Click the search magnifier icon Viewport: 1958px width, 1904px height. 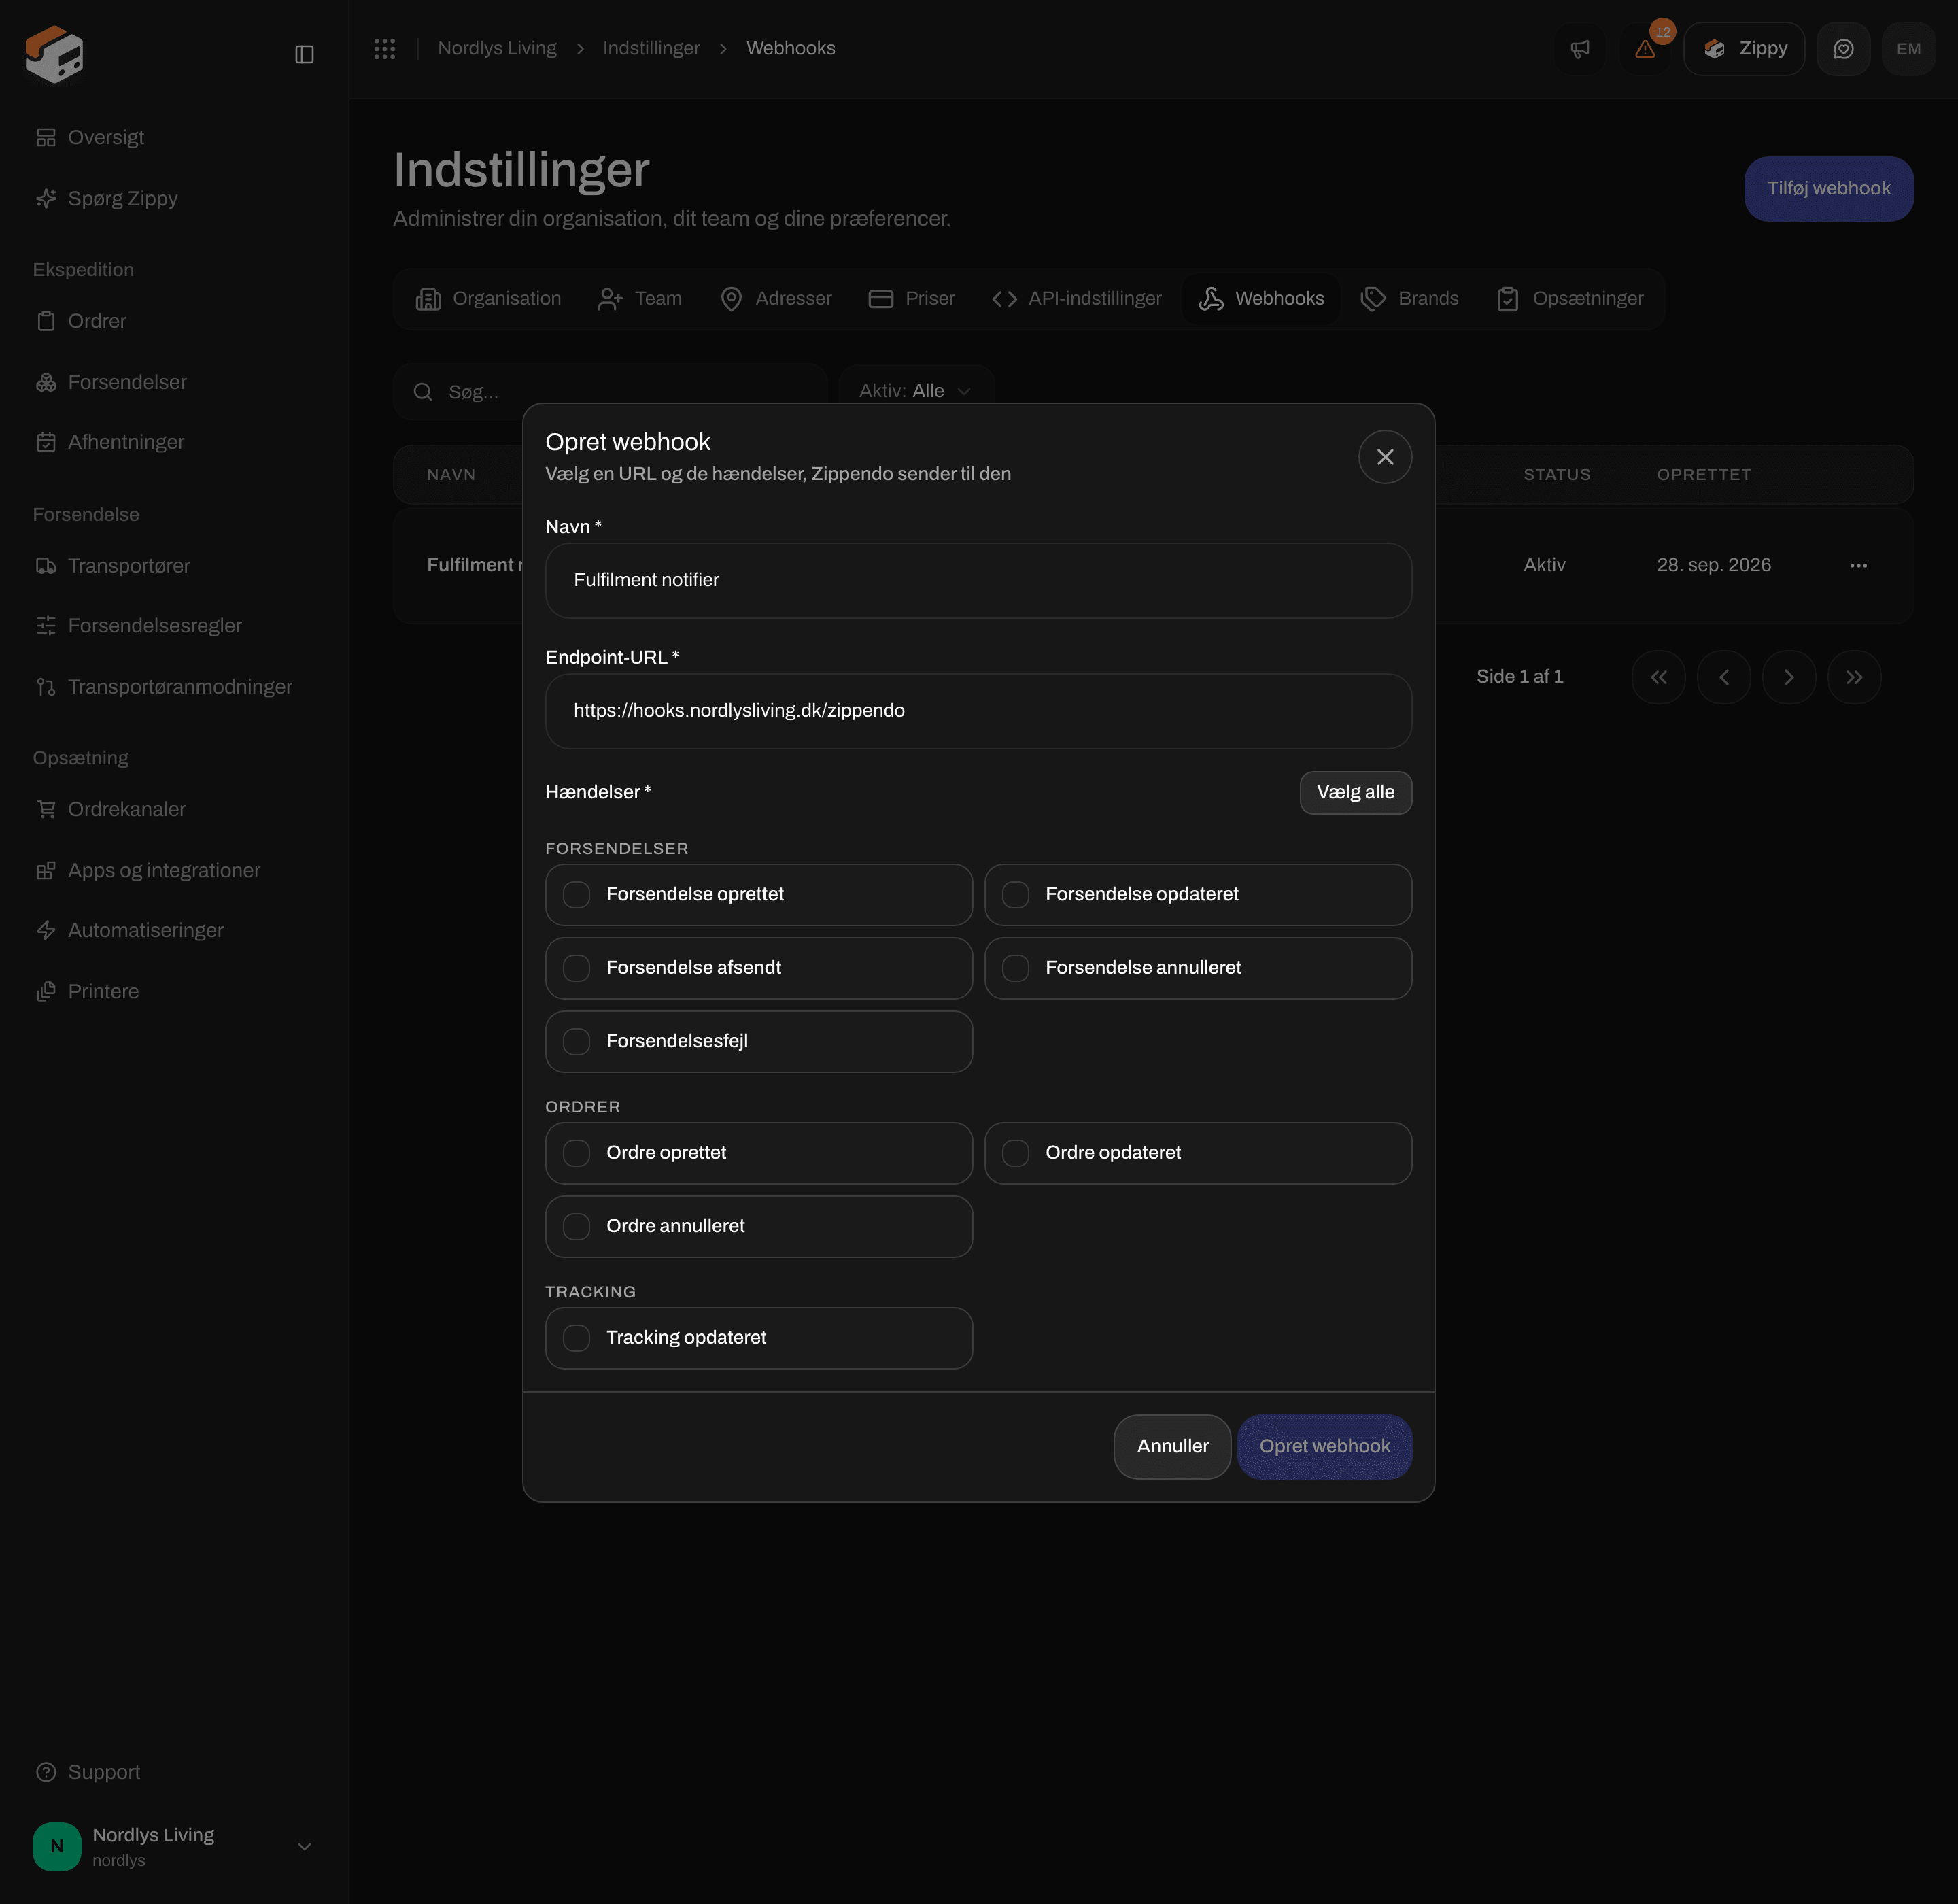pyautogui.click(x=423, y=392)
